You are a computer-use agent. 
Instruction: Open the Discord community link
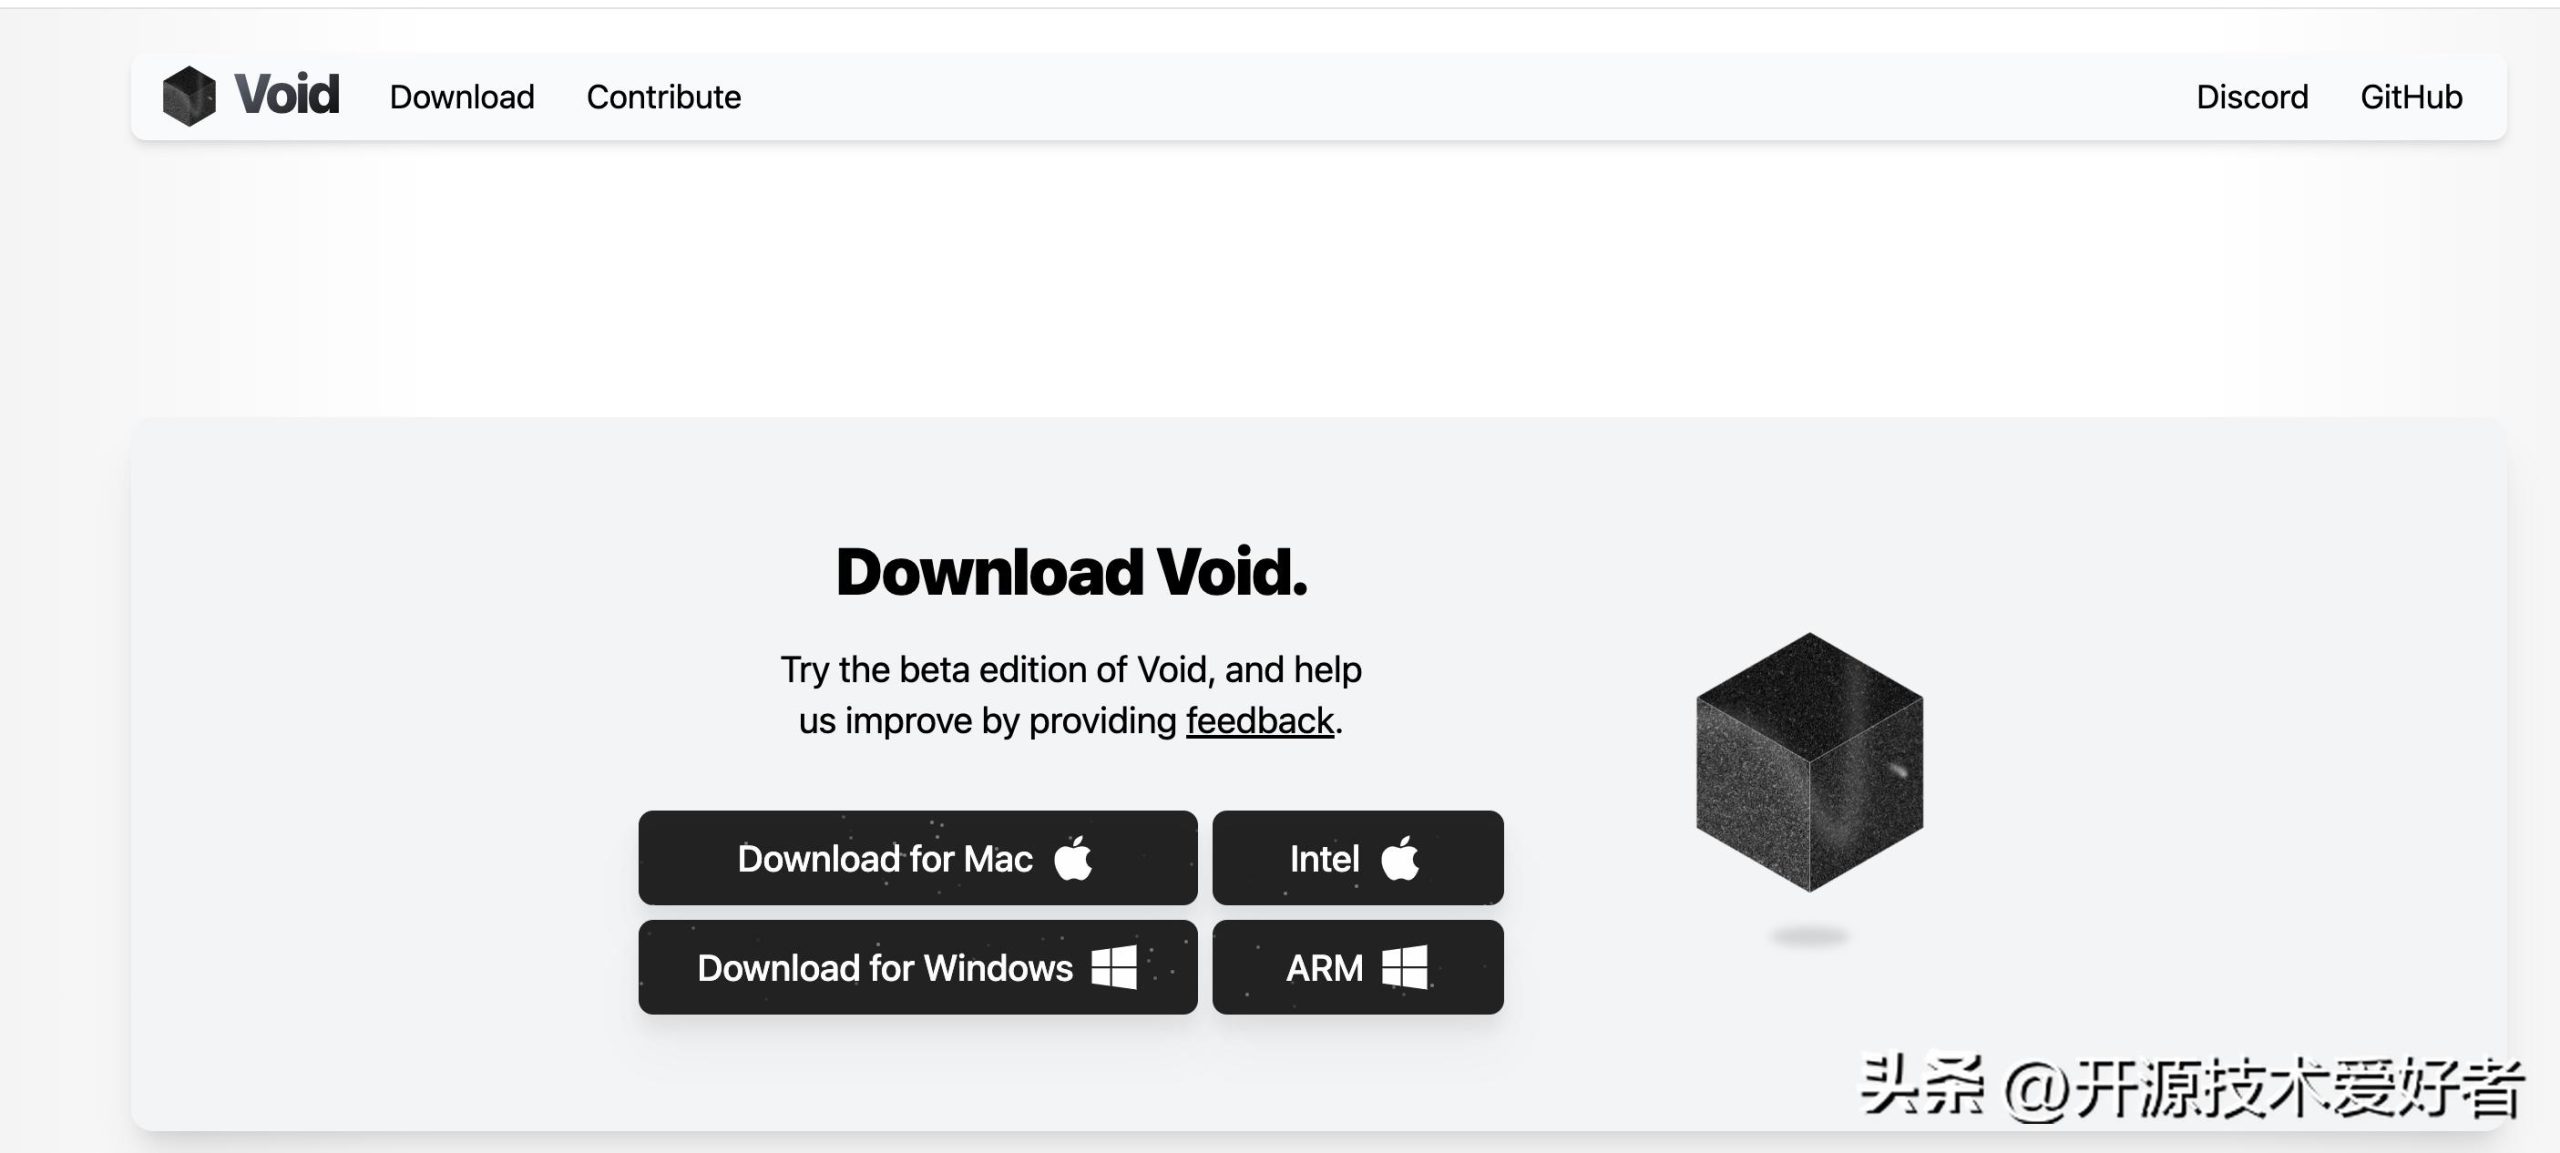point(2252,96)
